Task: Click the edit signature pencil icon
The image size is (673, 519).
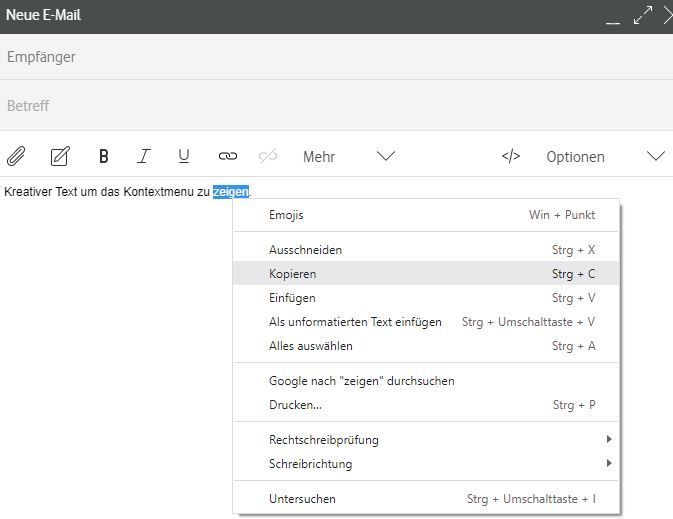Action: click(x=60, y=156)
